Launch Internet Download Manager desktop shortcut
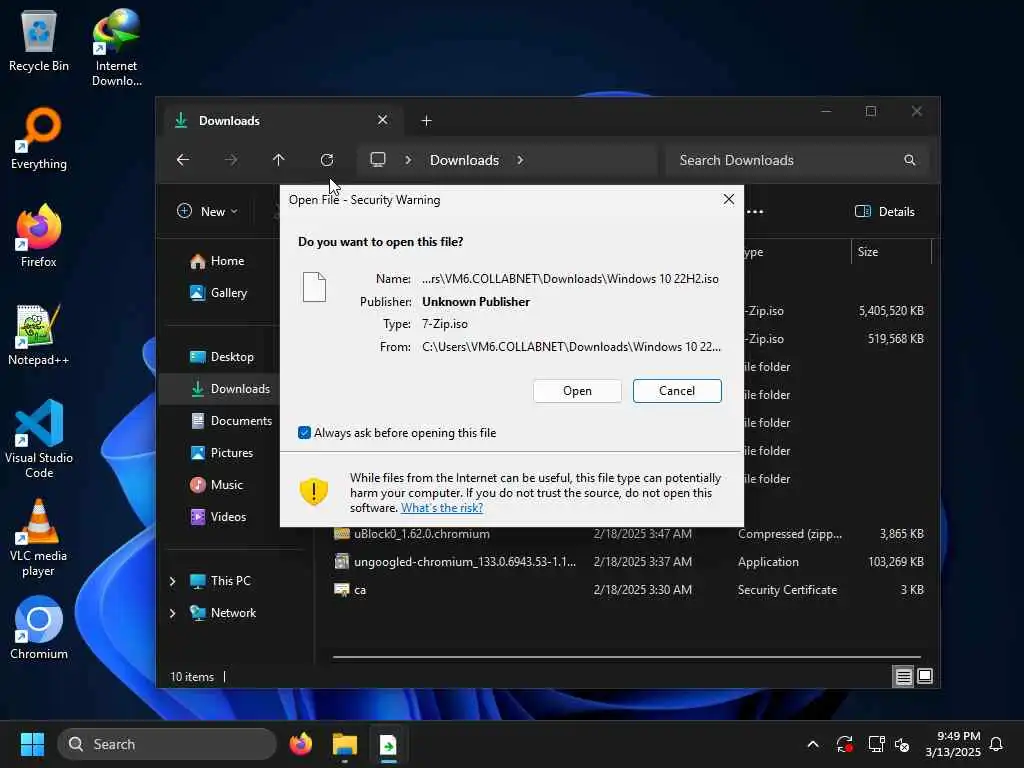Viewport: 1024px width, 768px height. click(x=116, y=47)
